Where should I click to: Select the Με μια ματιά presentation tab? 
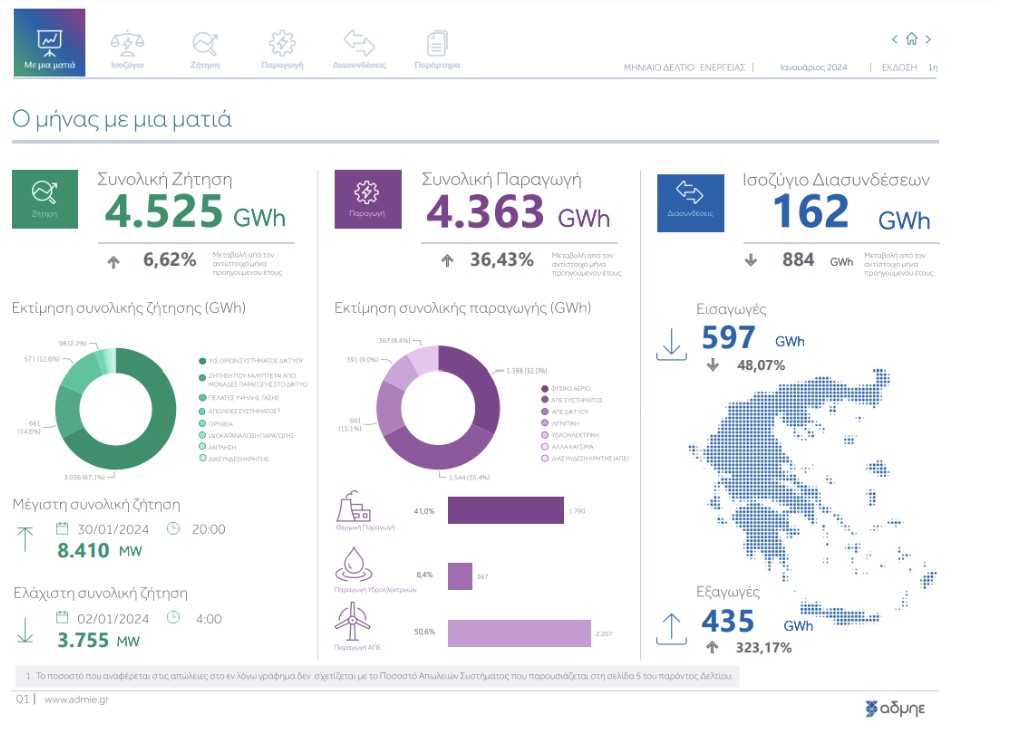pyautogui.click(x=49, y=44)
